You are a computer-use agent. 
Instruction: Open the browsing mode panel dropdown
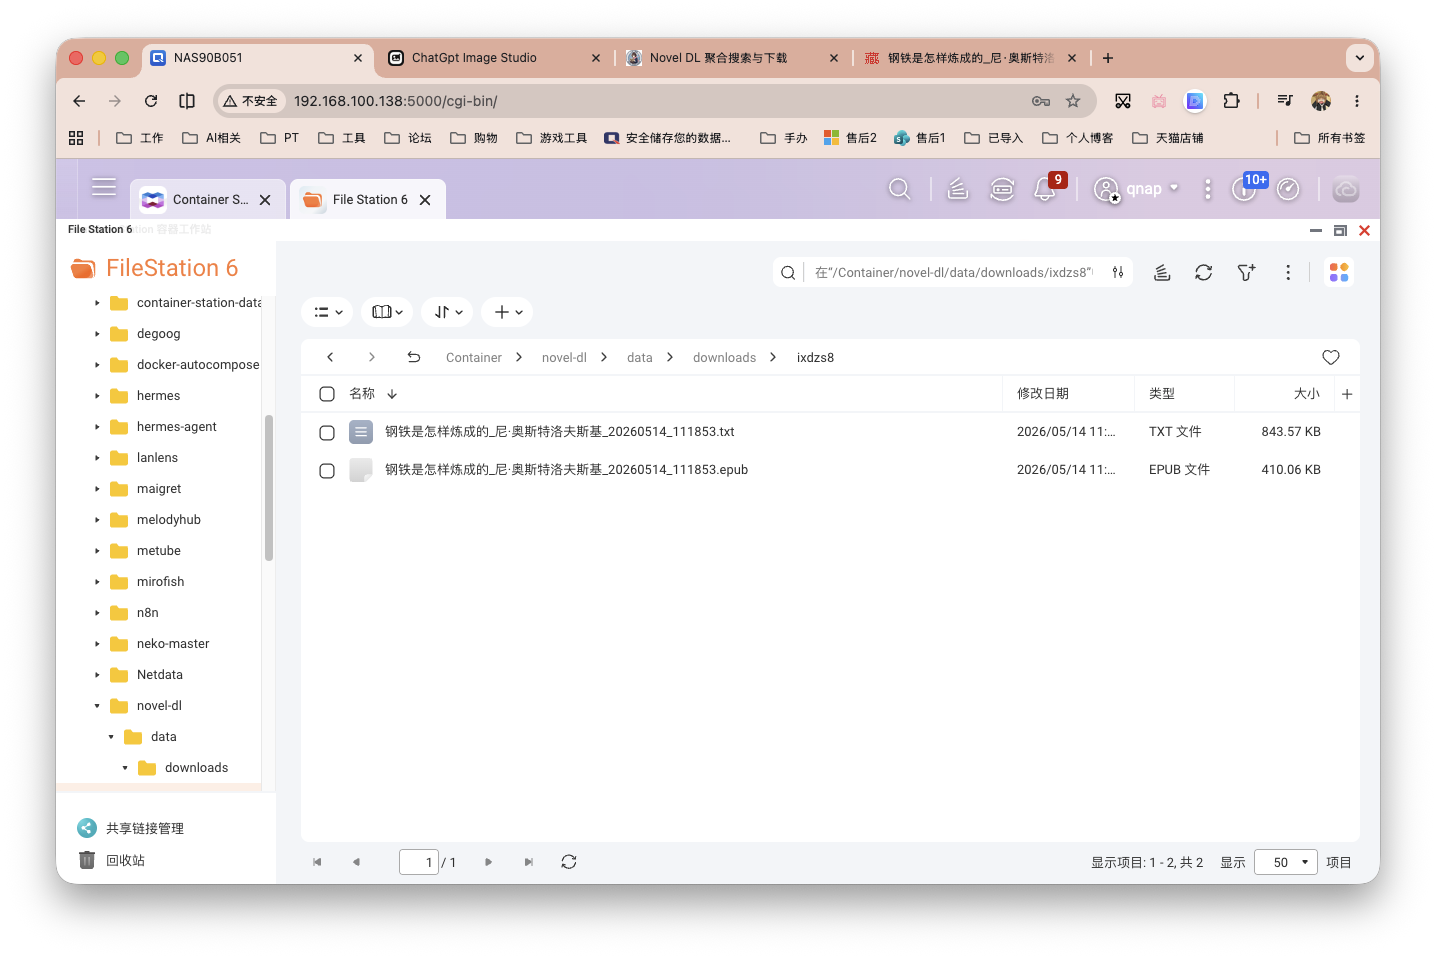coord(387,312)
